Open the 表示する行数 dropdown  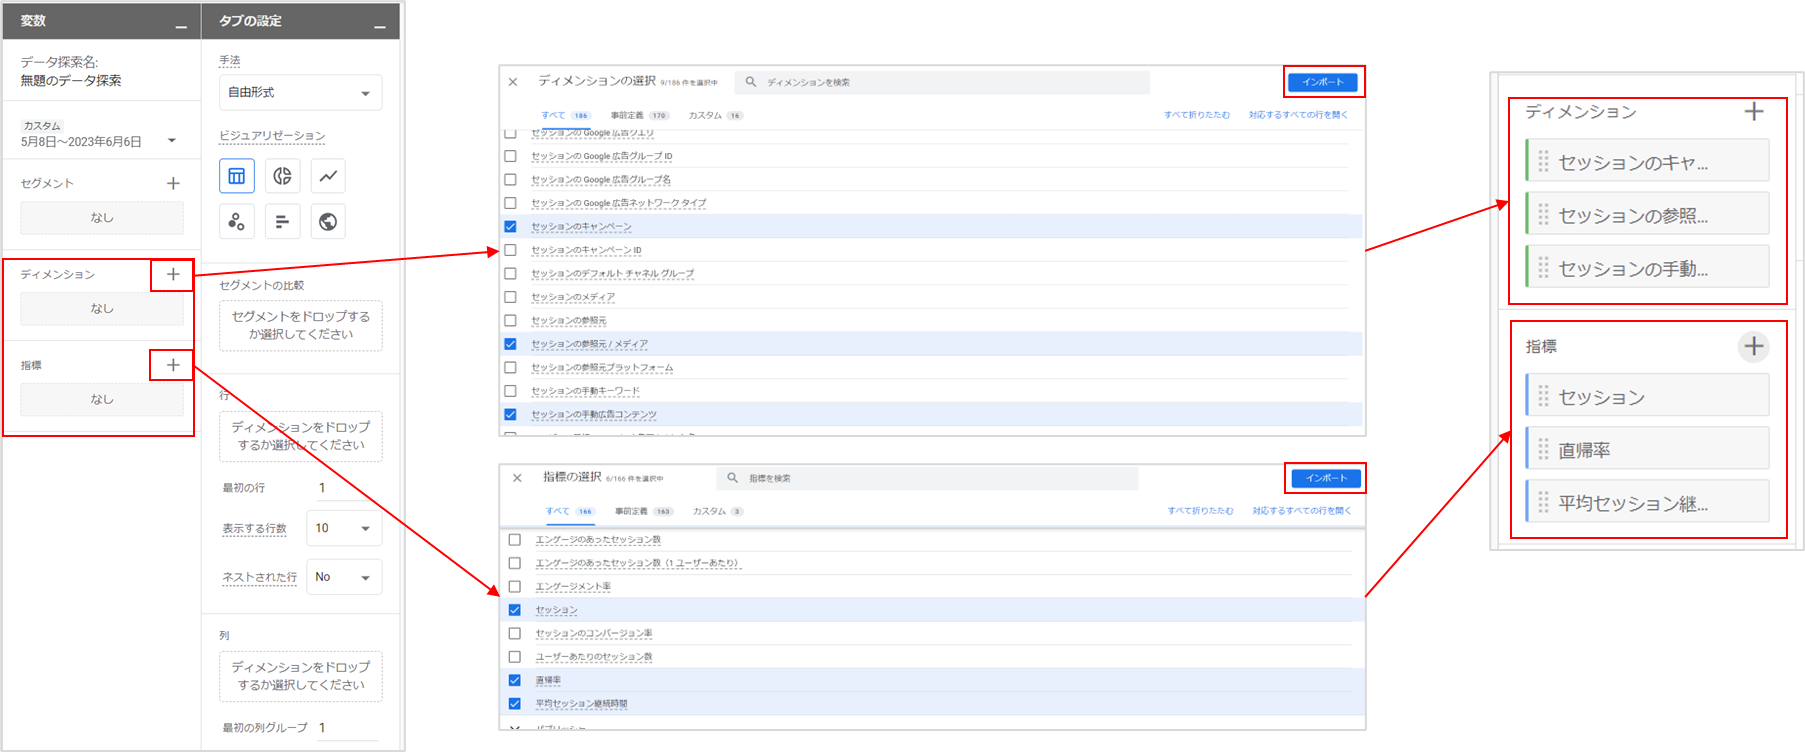[344, 528]
